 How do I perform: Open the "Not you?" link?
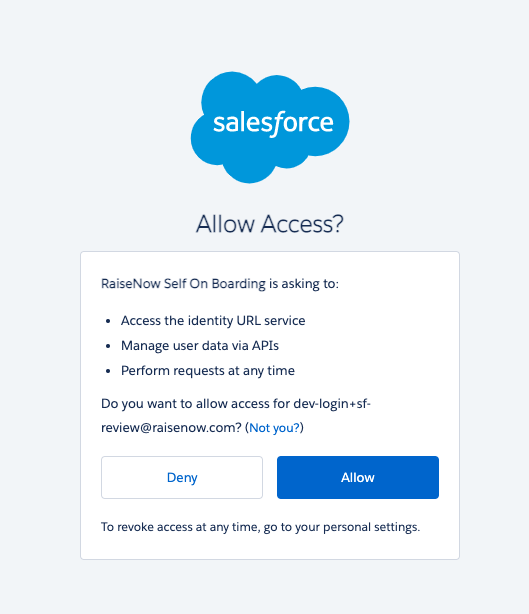pyautogui.click(x=274, y=428)
